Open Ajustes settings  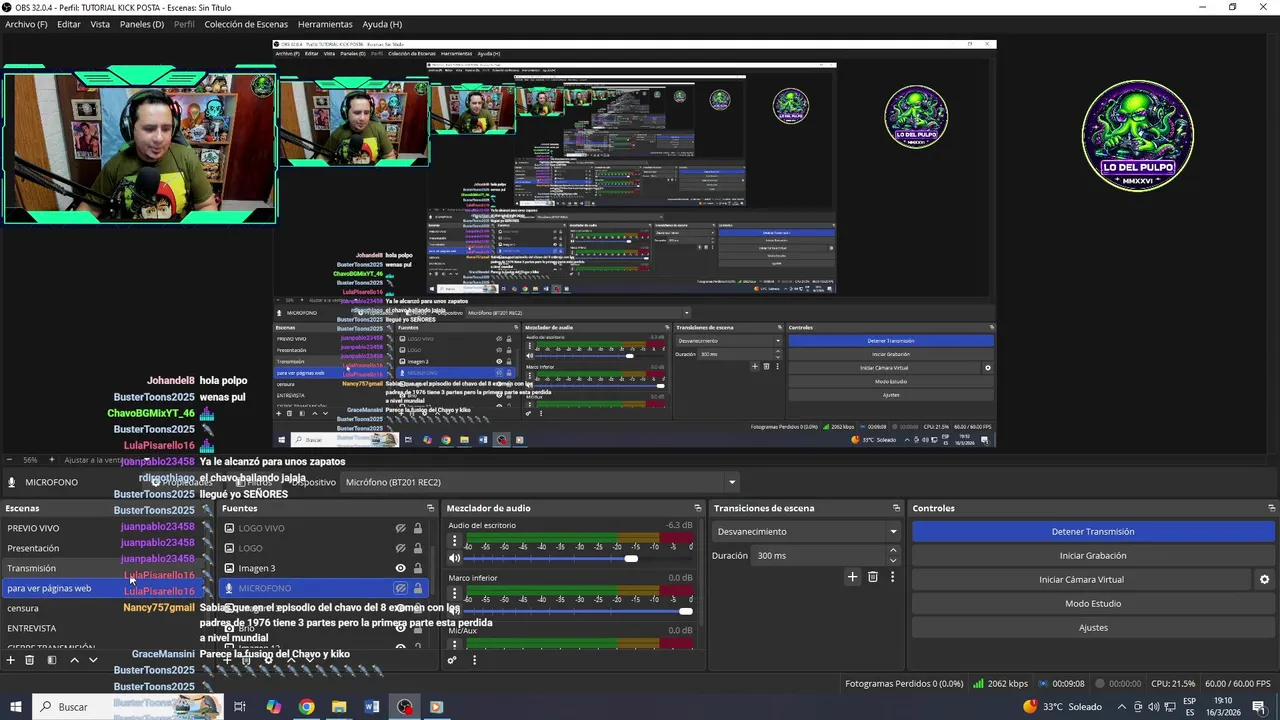tap(1093, 628)
